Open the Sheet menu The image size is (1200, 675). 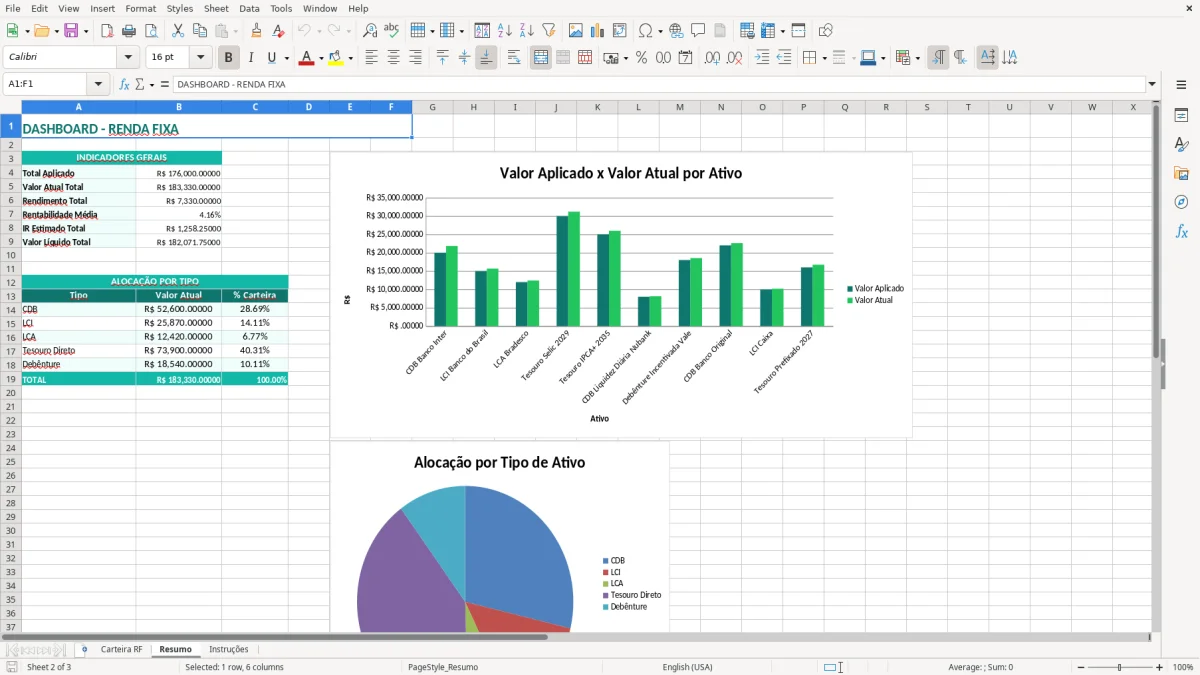pyautogui.click(x=216, y=8)
